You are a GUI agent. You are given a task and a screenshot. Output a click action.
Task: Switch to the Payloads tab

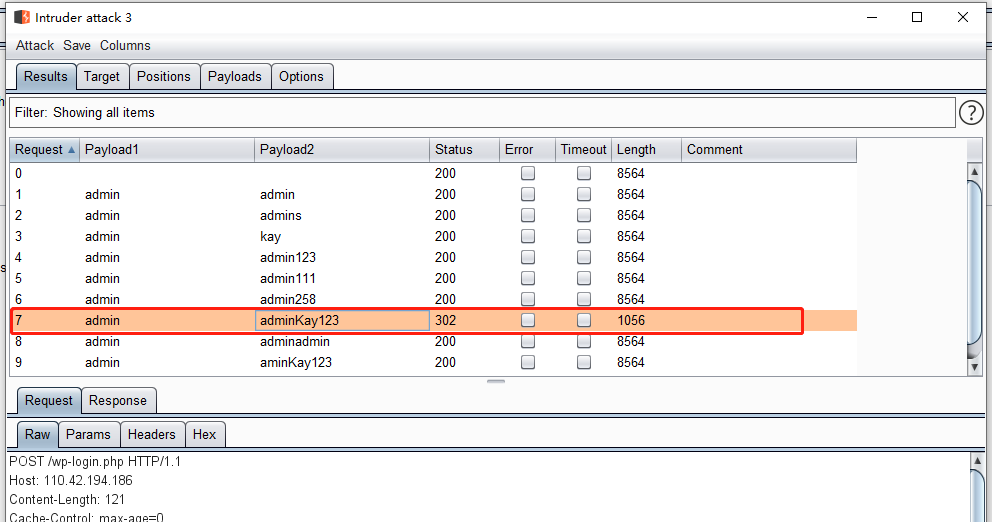[235, 77]
